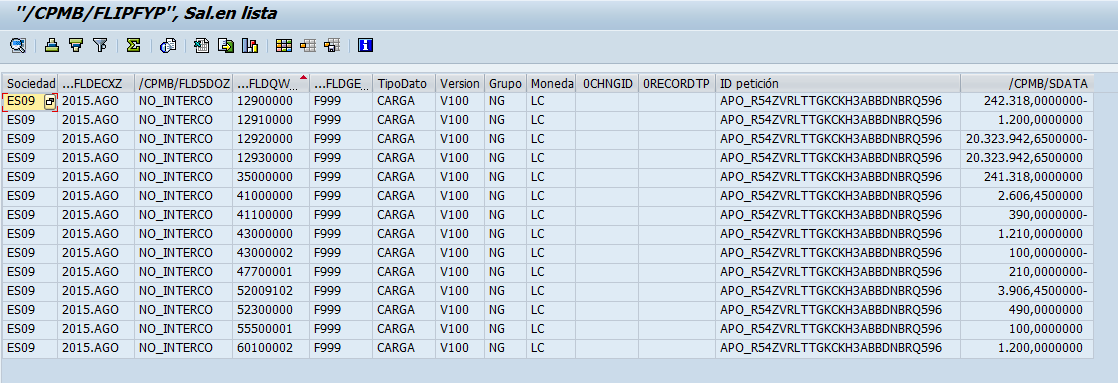Click the value 490,0000000
The image size is (1118, 383).
point(1045,310)
